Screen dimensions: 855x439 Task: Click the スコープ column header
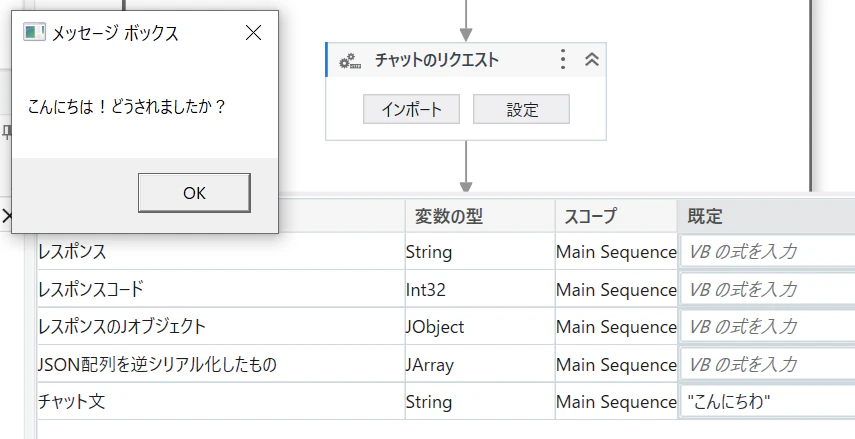tap(616, 217)
